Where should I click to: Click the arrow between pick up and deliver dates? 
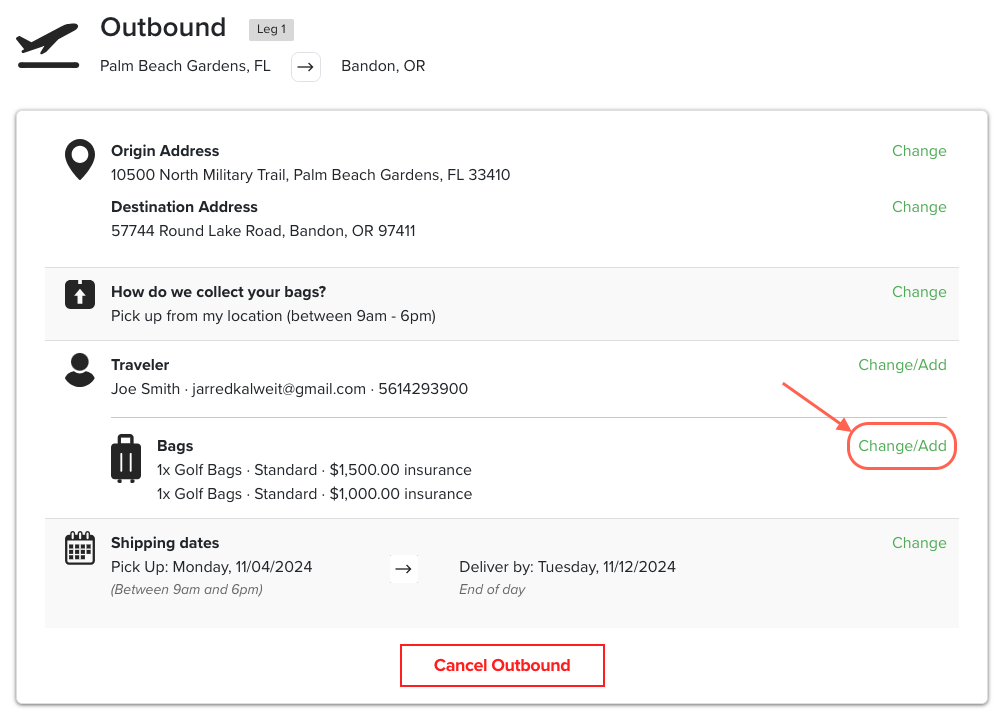pyautogui.click(x=404, y=569)
